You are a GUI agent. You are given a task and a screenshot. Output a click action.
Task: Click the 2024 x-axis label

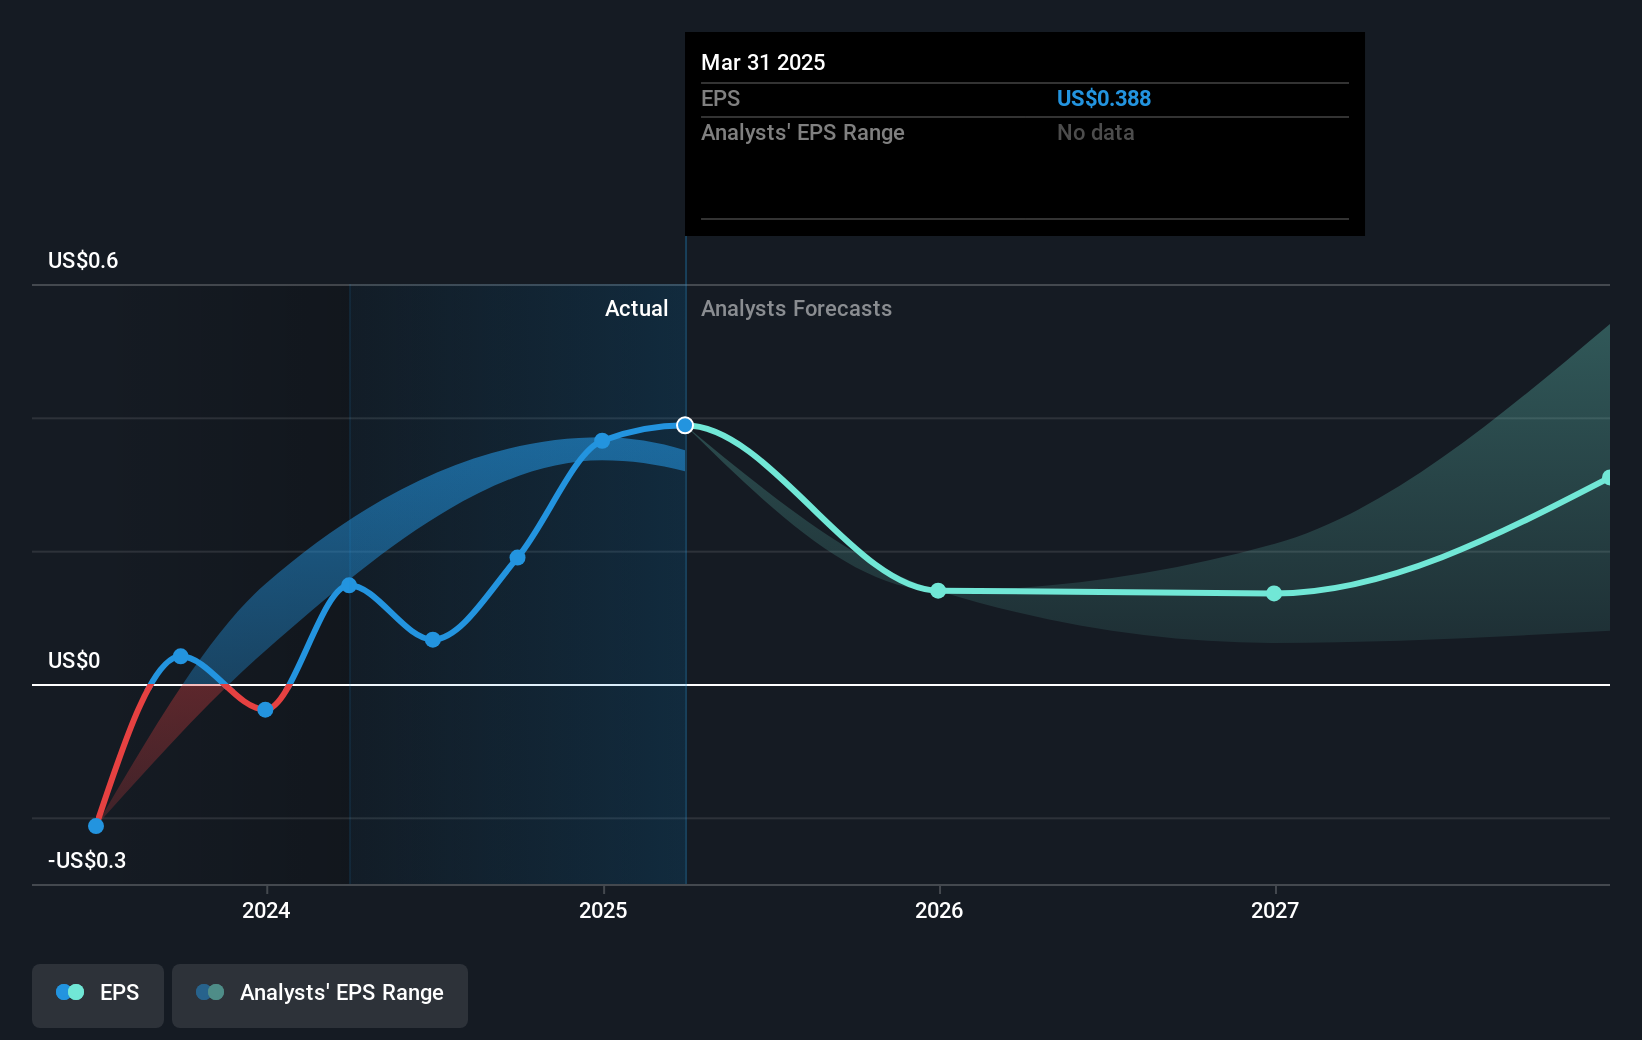coord(266,910)
